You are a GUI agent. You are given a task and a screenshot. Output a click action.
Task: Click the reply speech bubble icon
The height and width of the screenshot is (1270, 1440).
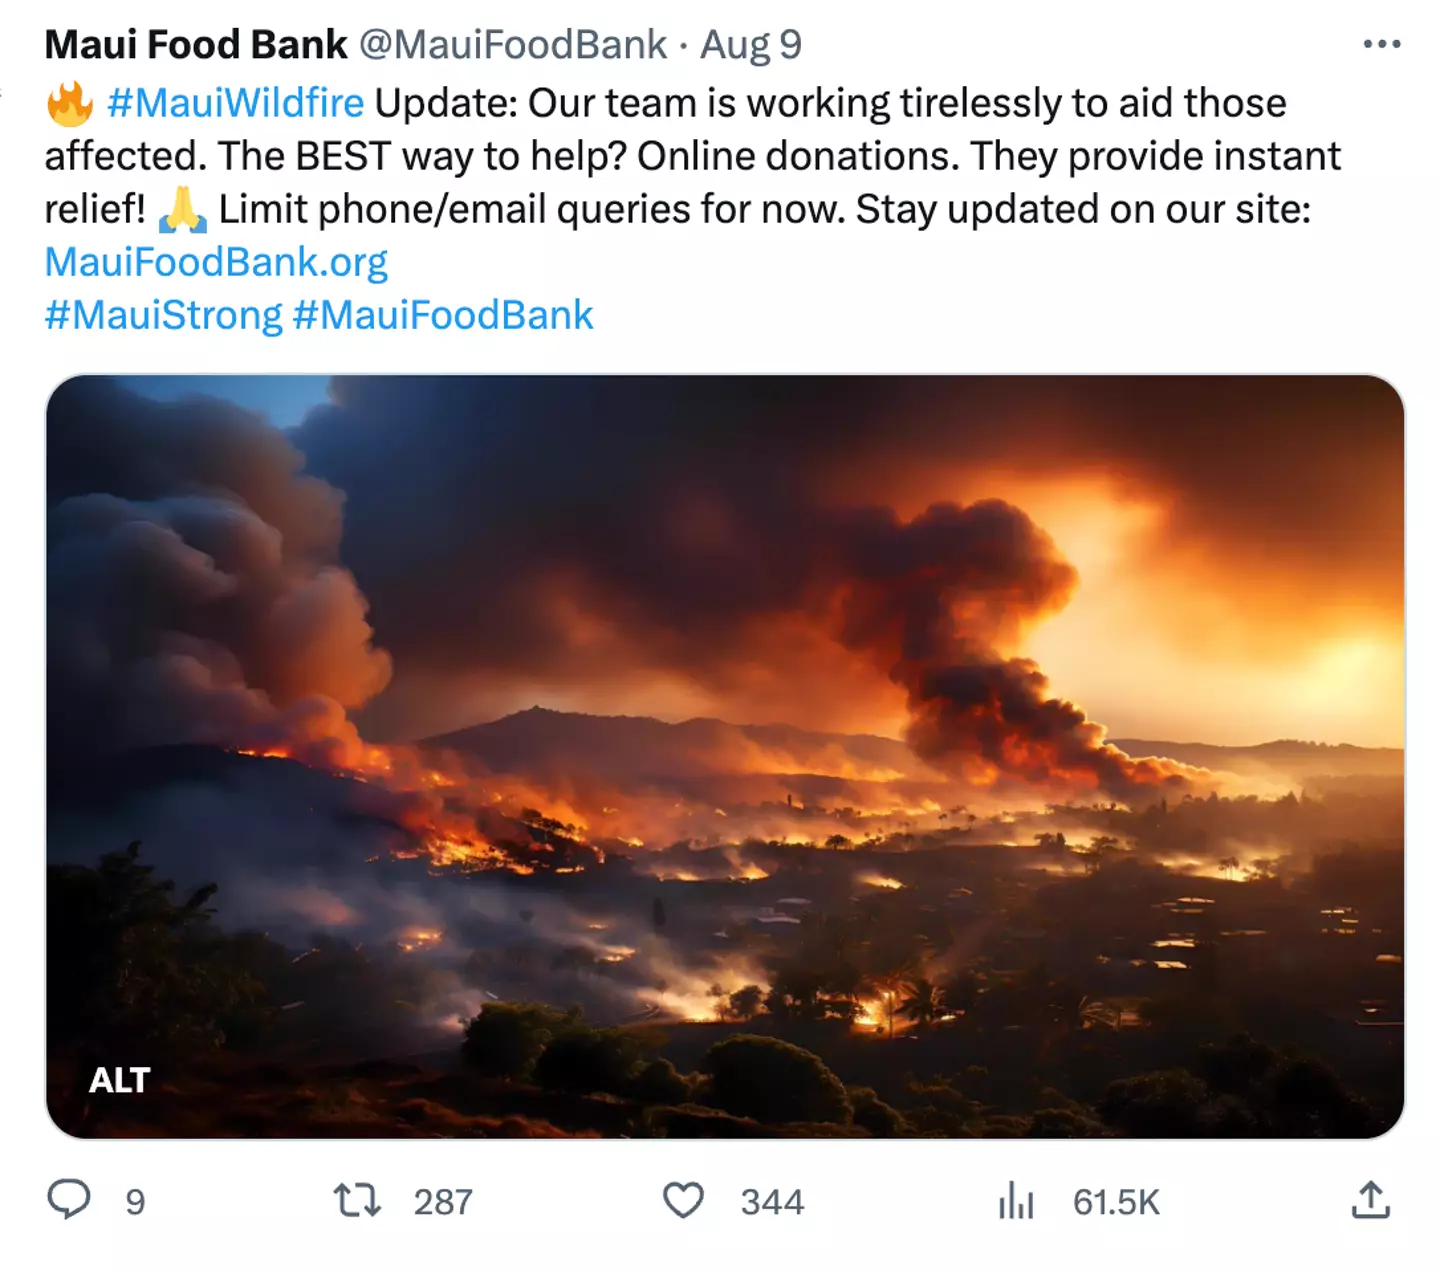[69, 1199]
